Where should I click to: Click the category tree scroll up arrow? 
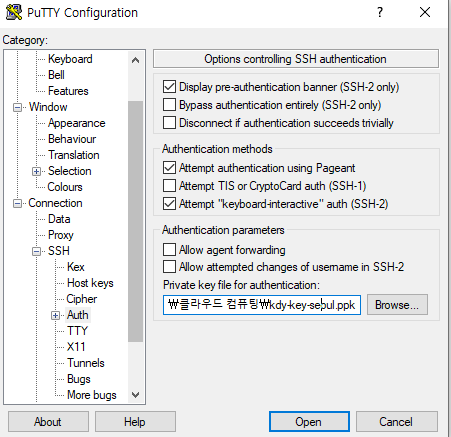pyautogui.click(x=135, y=60)
